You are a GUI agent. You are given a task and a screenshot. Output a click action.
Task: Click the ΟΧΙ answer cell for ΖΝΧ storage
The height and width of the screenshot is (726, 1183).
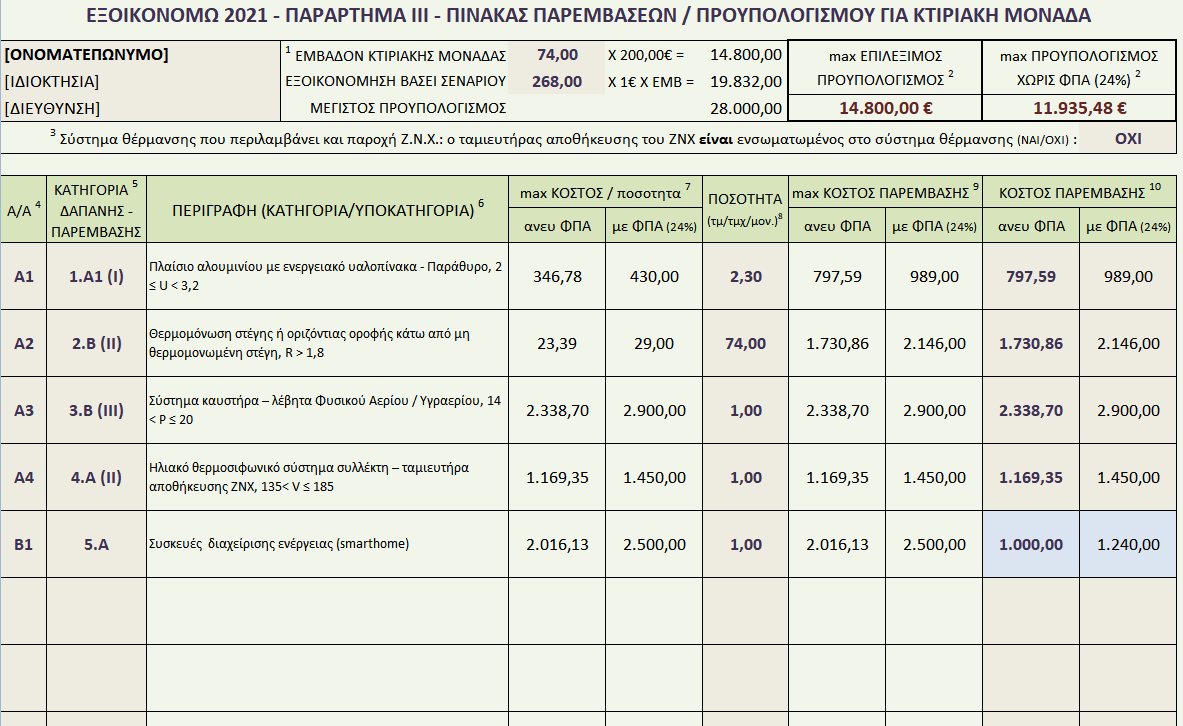pos(1127,138)
